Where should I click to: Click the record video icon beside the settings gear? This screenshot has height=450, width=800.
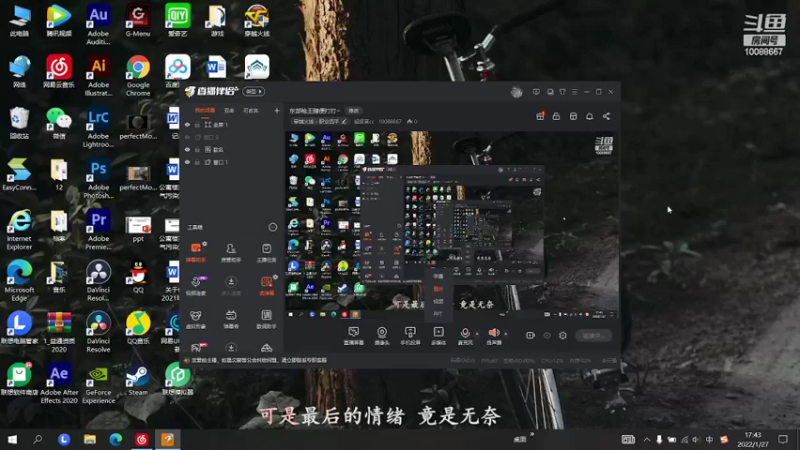(x=530, y=335)
